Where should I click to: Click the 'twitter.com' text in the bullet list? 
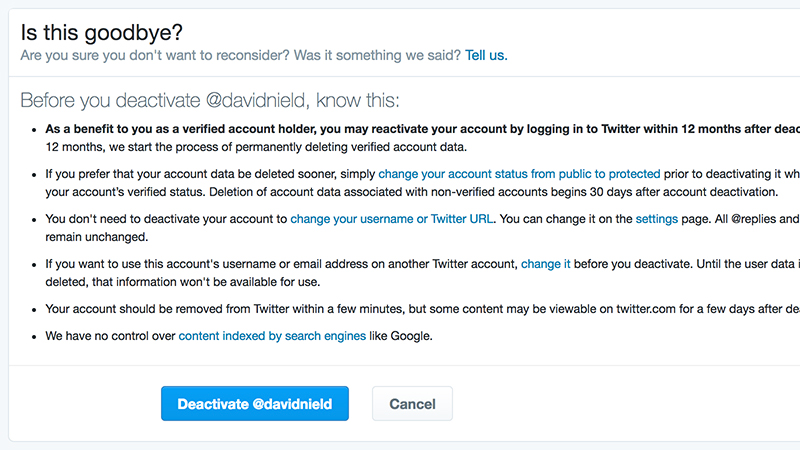646,309
